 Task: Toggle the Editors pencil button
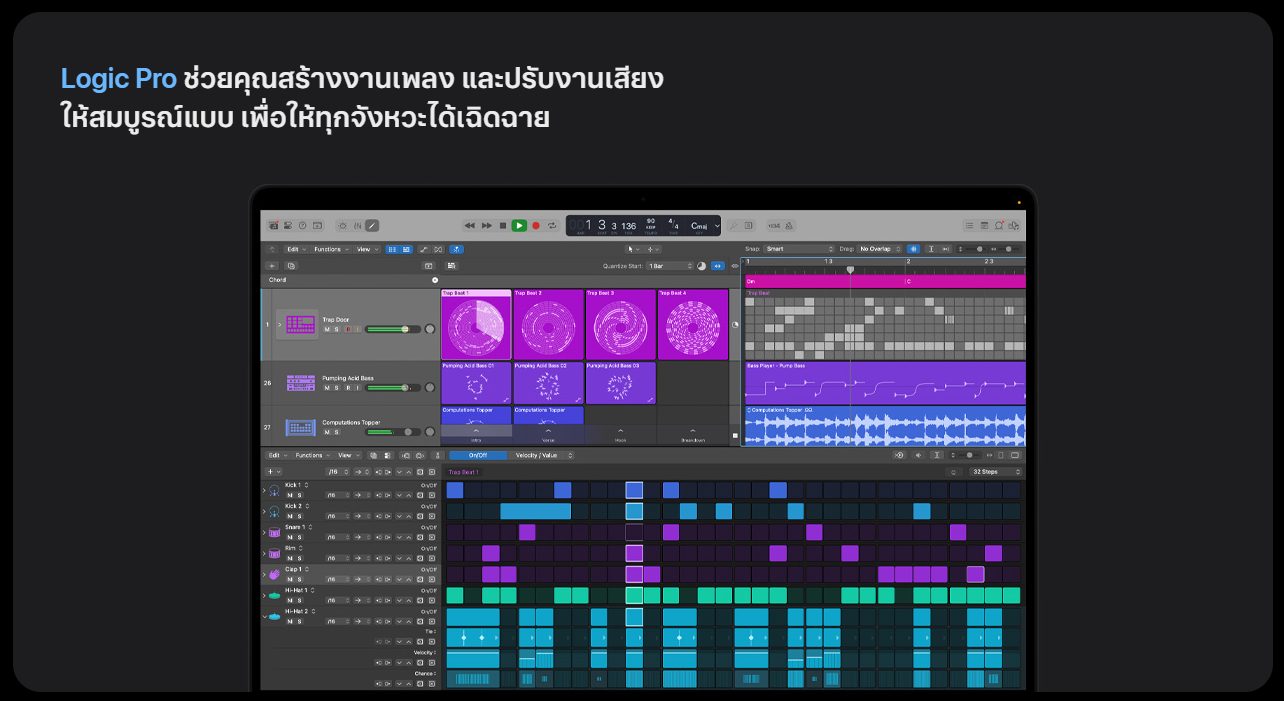click(372, 225)
